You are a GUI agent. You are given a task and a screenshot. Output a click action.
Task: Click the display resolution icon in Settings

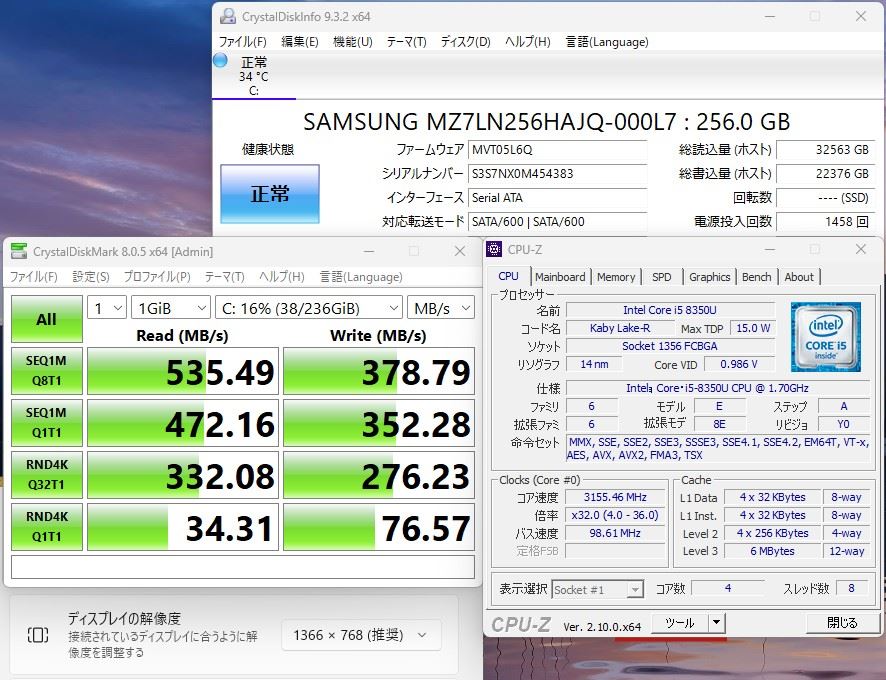38,635
